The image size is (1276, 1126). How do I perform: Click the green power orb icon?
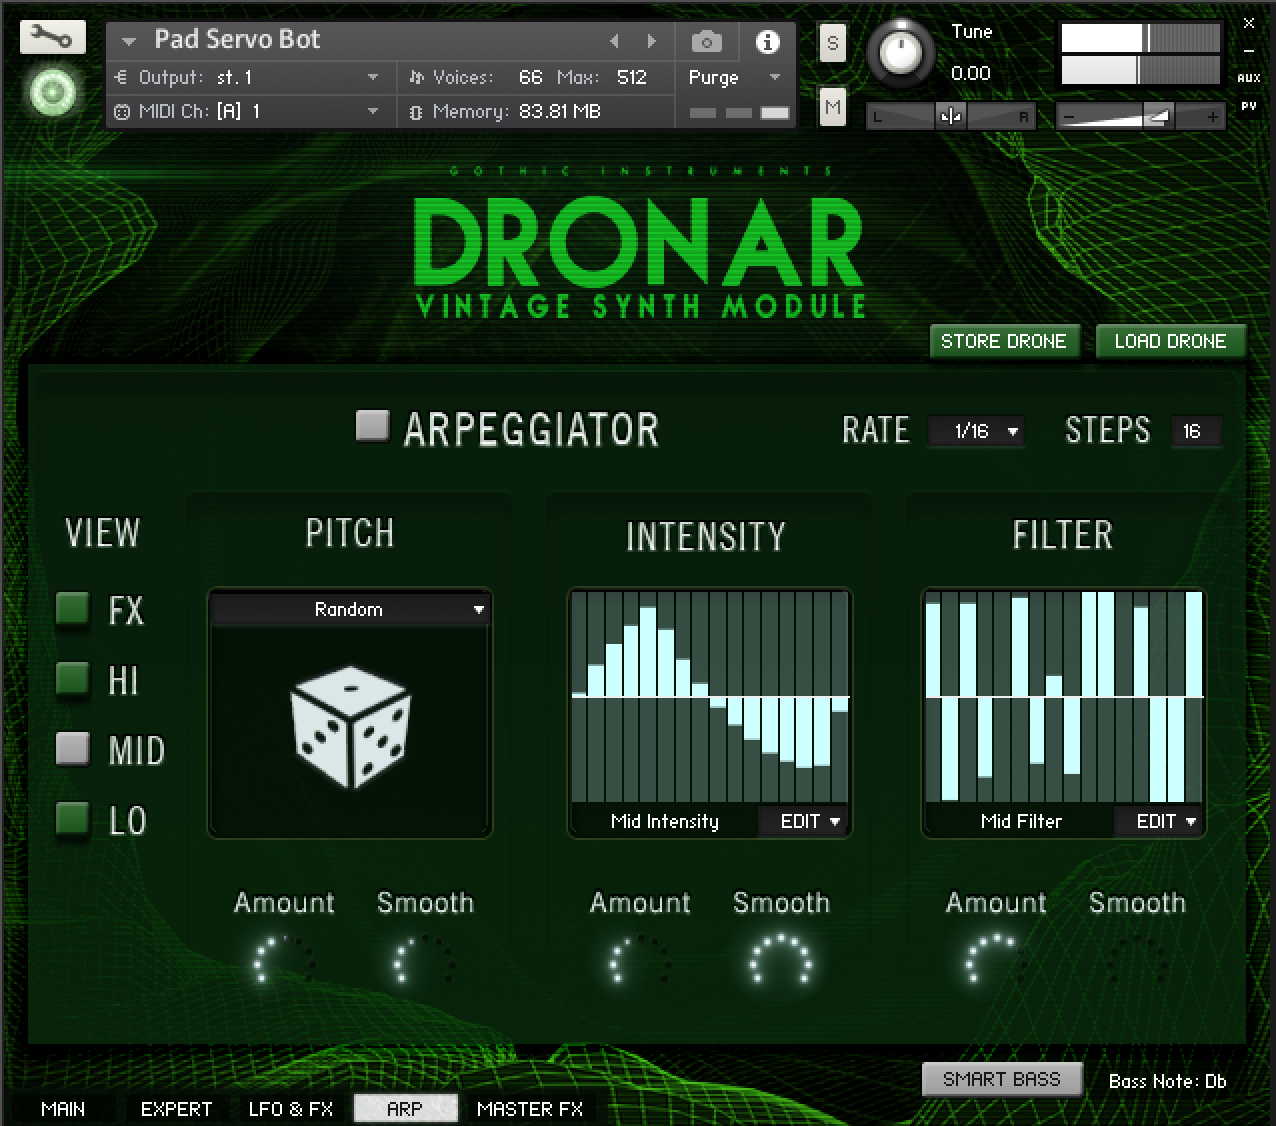53,93
